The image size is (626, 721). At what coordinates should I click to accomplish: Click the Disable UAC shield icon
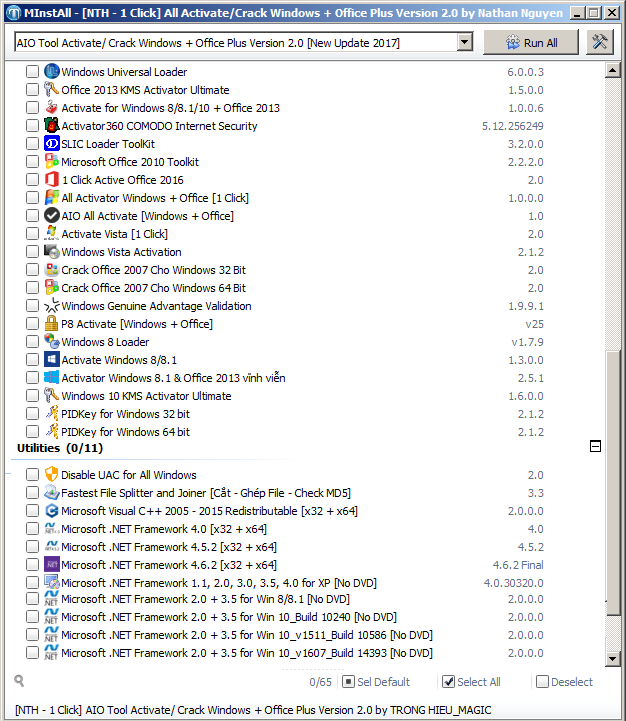[52, 475]
